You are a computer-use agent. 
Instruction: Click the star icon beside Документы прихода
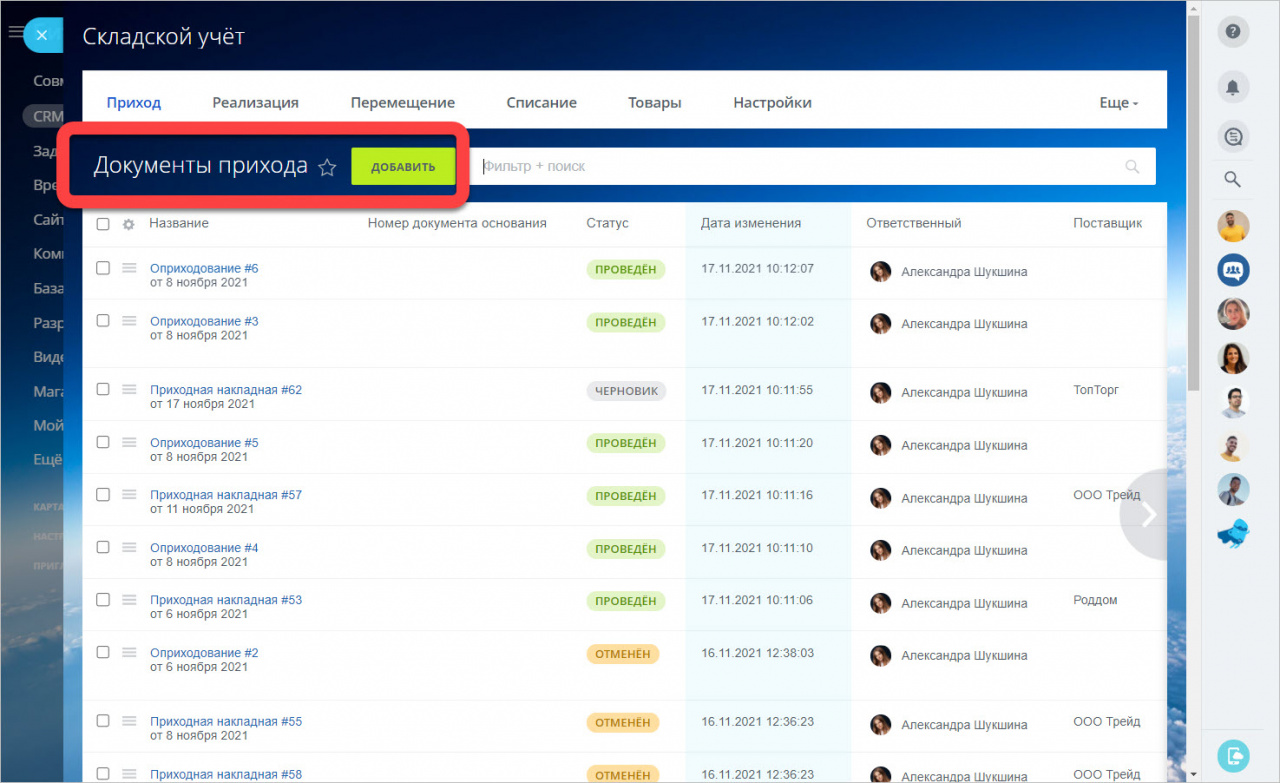(x=327, y=168)
